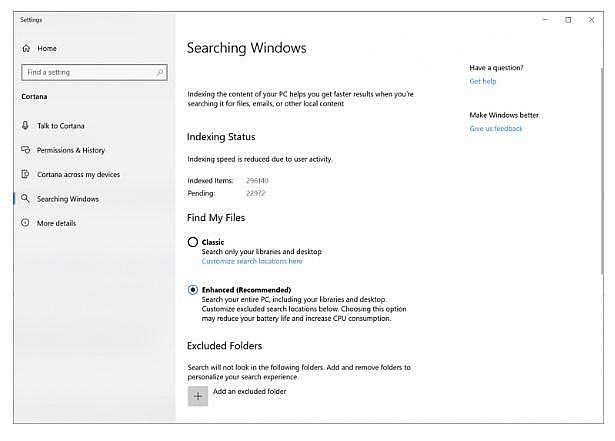This screenshot has width=615, height=441.
Task: Click Add an excluded folder label
Action: coord(249,392)
